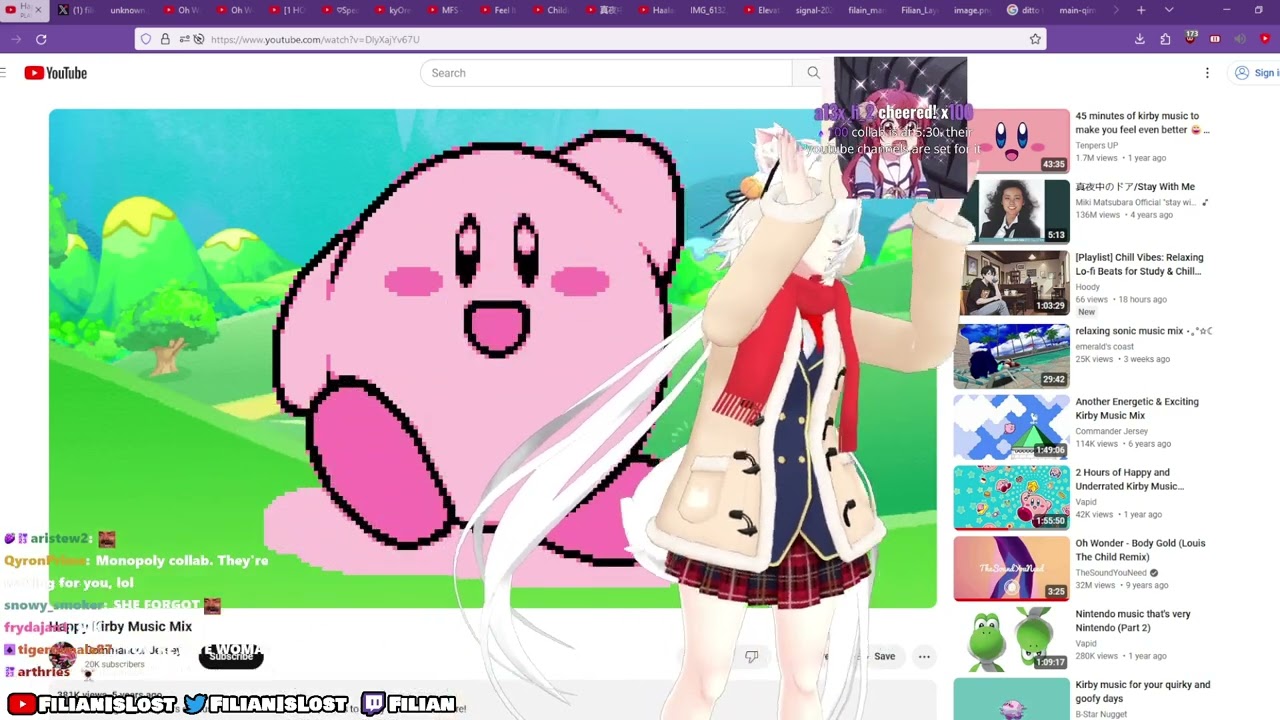Open the YouTube guide hamburger menu
This screenshot has height=720, width=1280.
[x=4, y=73]
